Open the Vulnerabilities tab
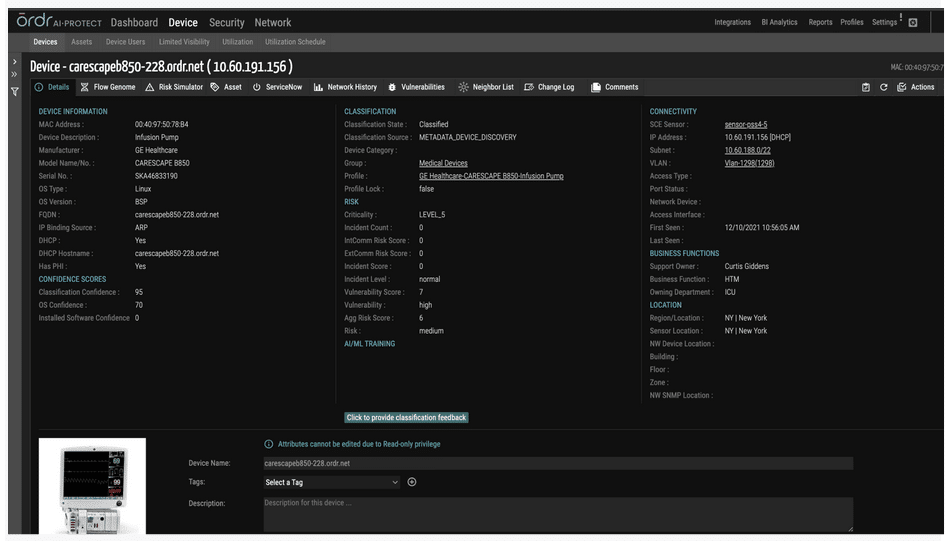The height and width of the screenshot is (541, 949). coord(422,87)
